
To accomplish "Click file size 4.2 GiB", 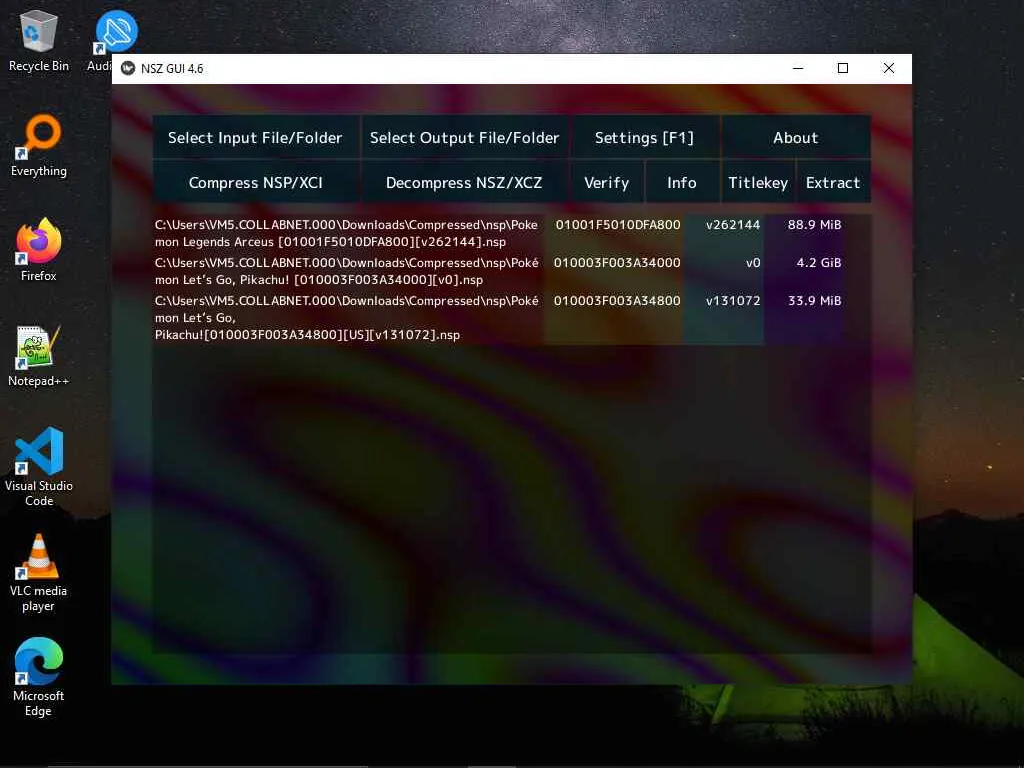I will click(819, 263).
